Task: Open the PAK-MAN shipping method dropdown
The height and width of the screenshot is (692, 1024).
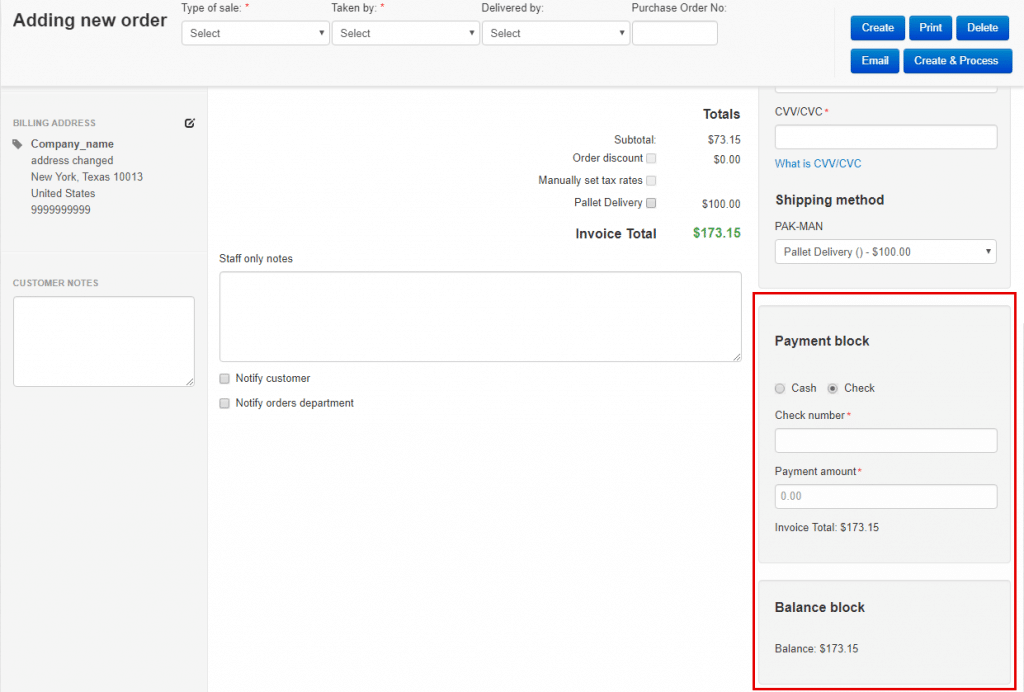Action: [x=885, y=252]
